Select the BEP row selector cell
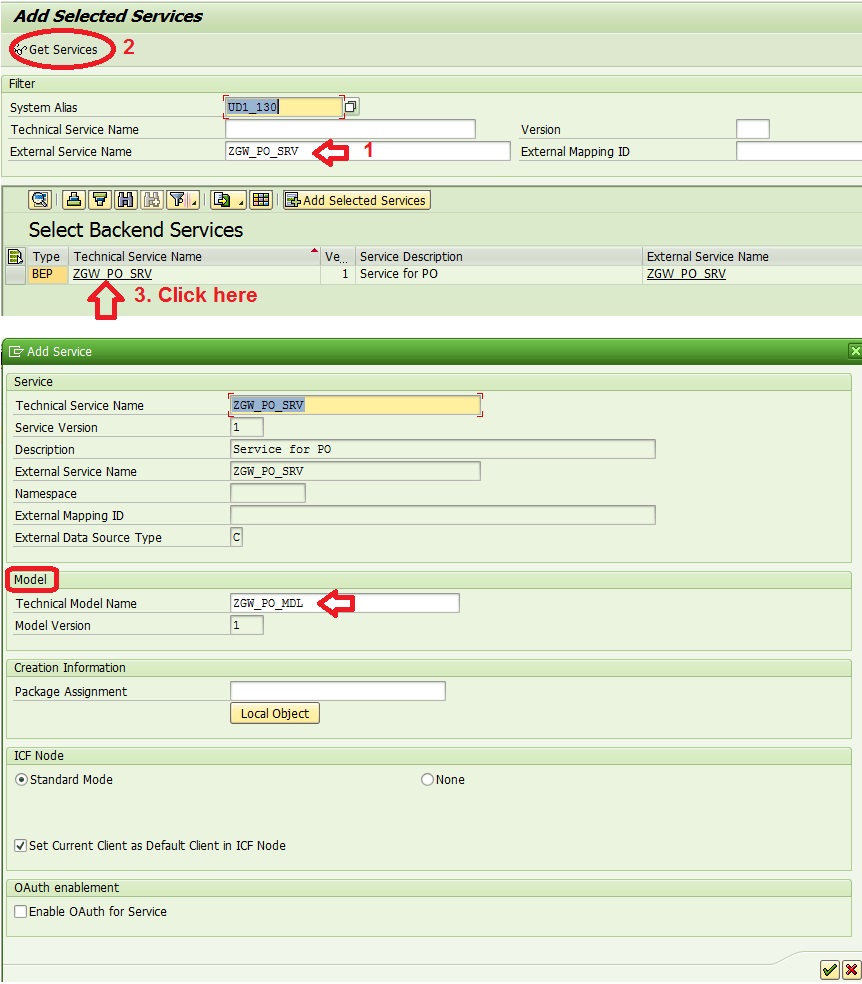Image resolution: width=862 pixels, height=984 pixels. (x=16, y=274)
